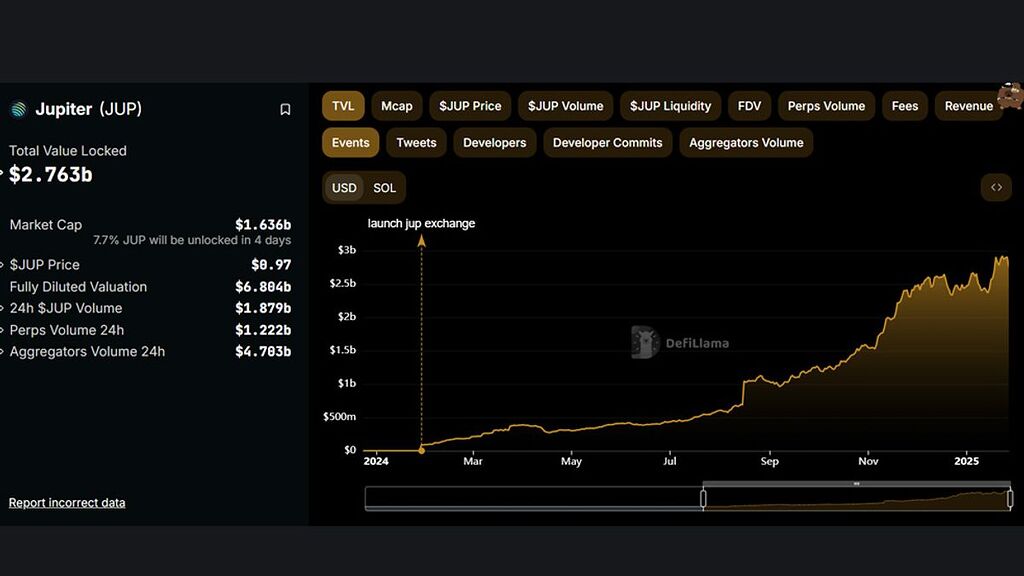Click the launch jup exchange event marker
This screenshot has width=1024, height=576.
tap(421, 450)
